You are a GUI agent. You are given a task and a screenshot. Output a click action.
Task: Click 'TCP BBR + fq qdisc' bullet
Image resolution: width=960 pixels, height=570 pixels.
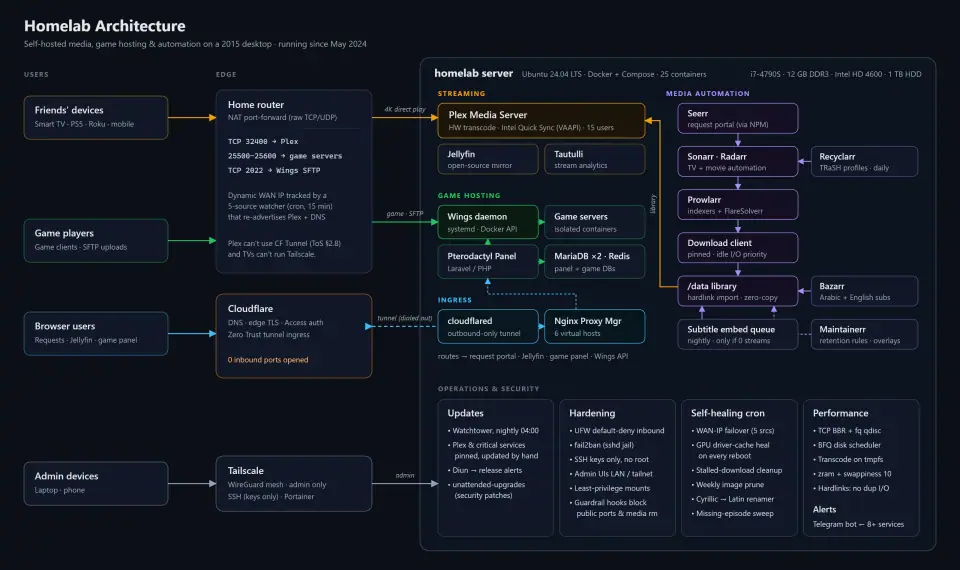click(x=847, y=431)
